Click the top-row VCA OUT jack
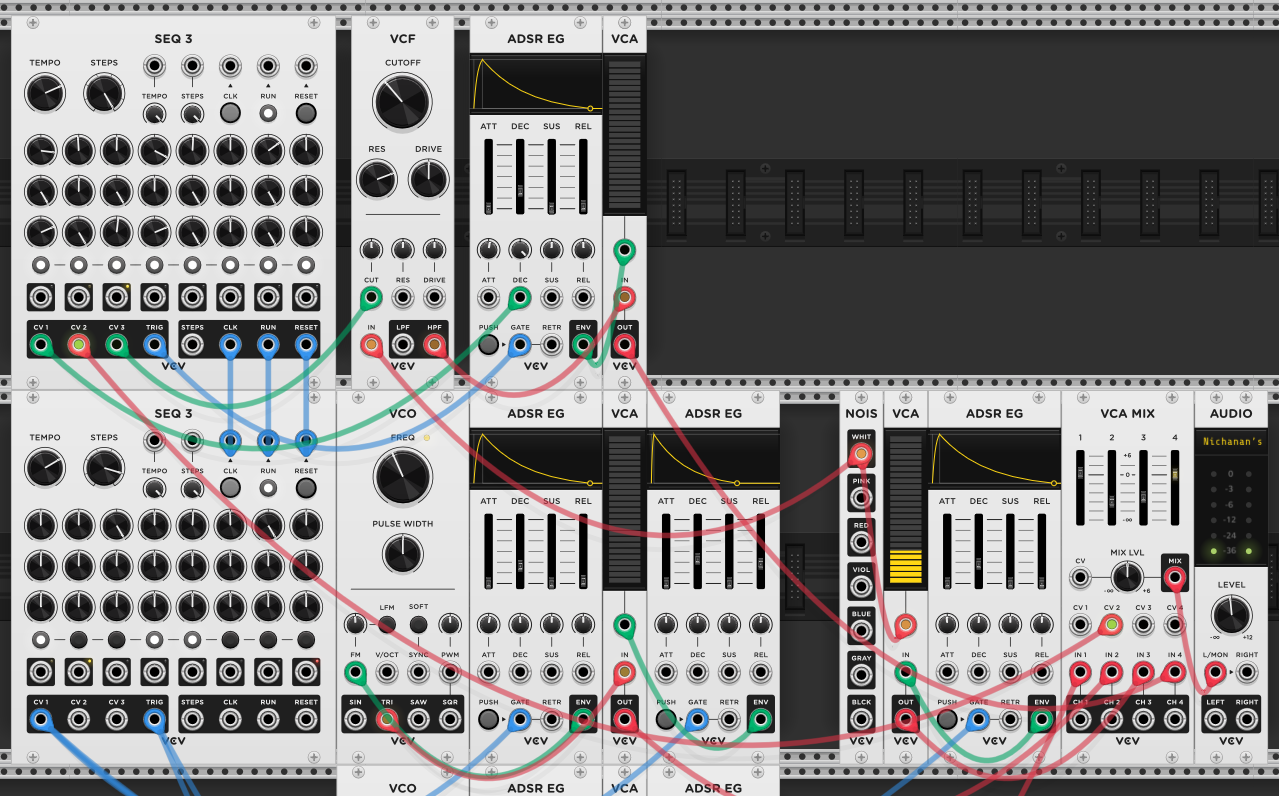Screen dimensions: 1279x796 click(624, 345)
